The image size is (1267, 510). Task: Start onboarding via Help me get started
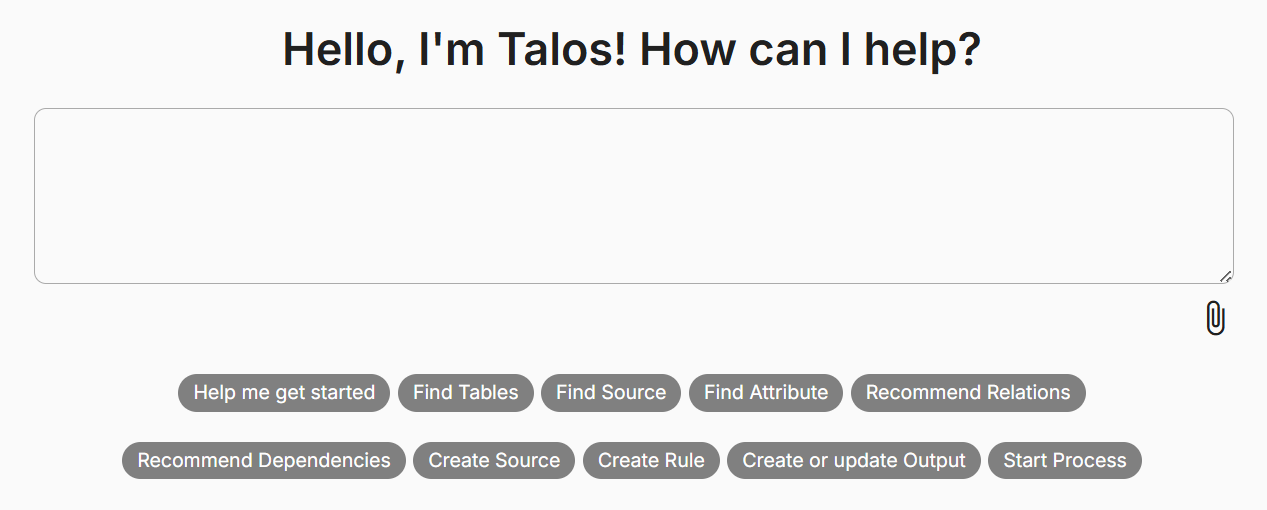click(284, 393)
